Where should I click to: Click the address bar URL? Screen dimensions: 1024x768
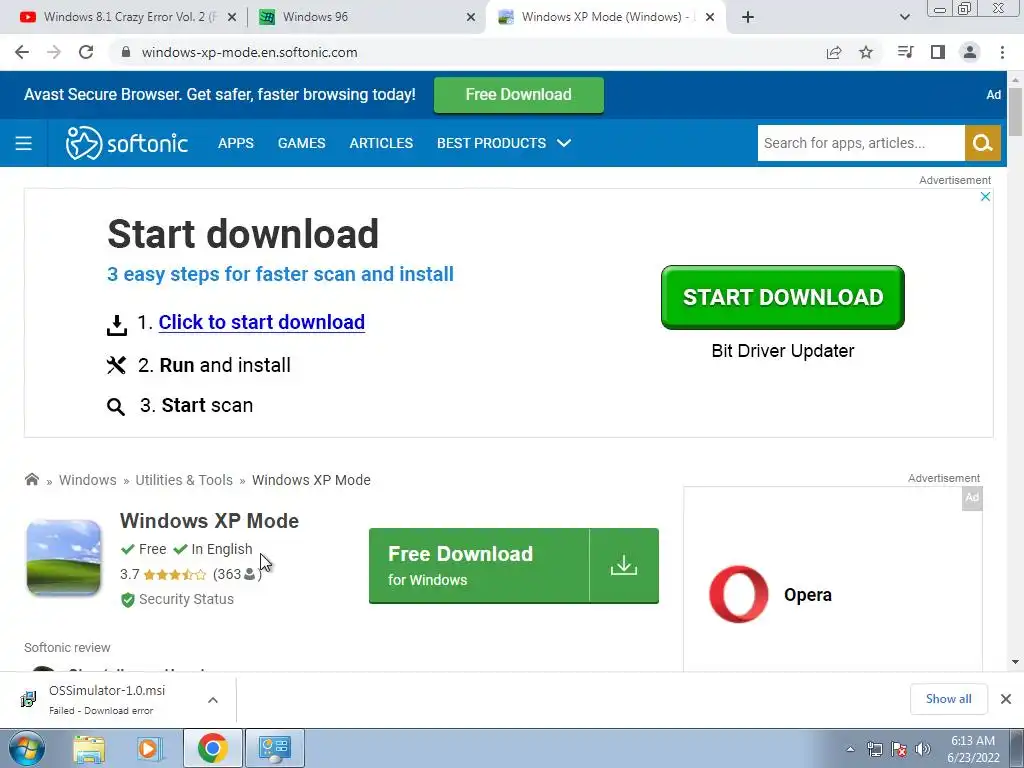coord(249,52)
